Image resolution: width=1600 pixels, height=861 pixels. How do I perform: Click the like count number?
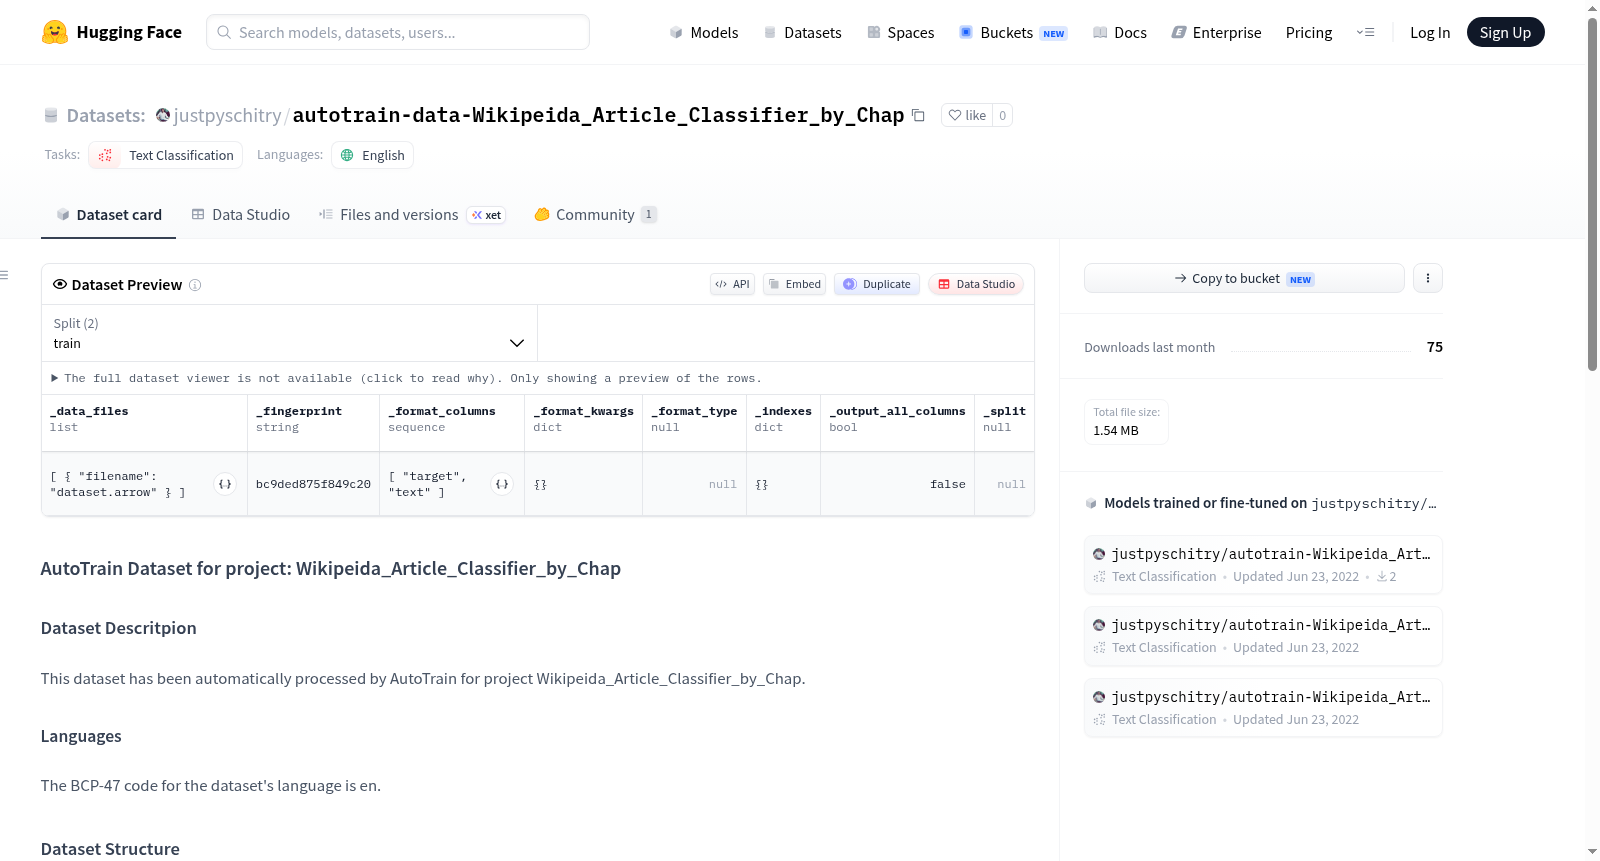click(x=1003, y=115)
